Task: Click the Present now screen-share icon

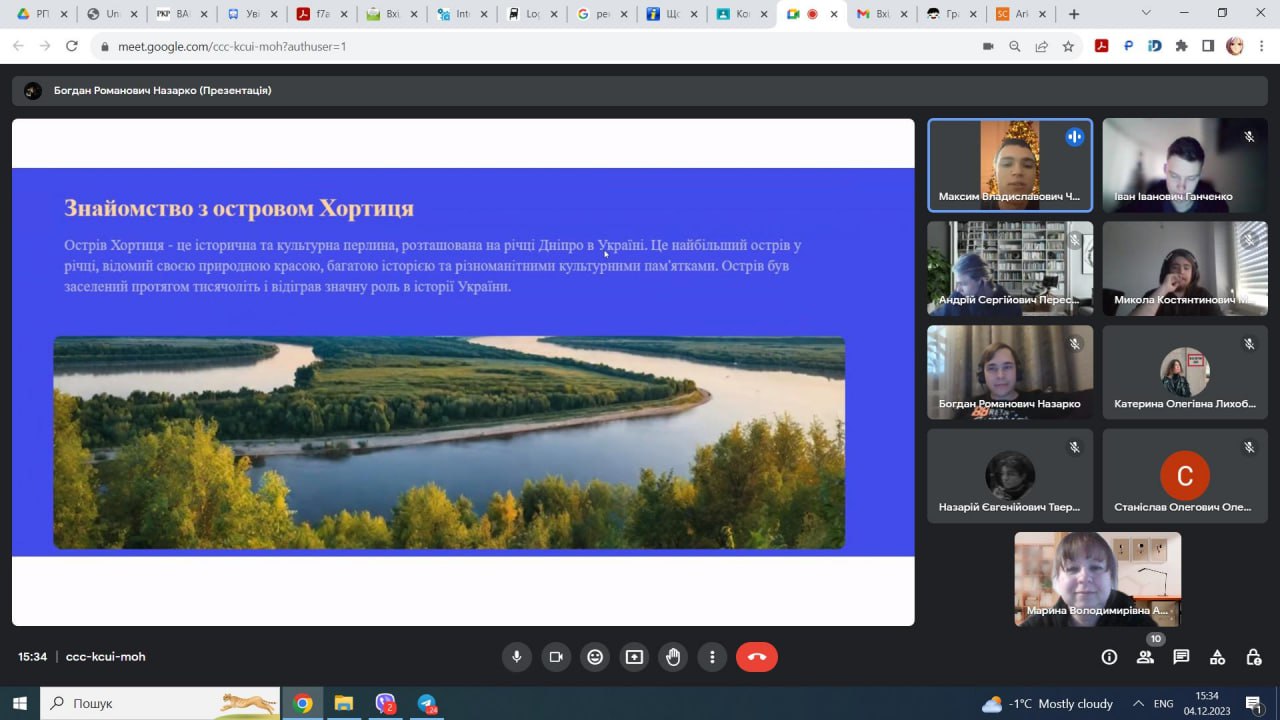Action: click(x=634, y=657)
